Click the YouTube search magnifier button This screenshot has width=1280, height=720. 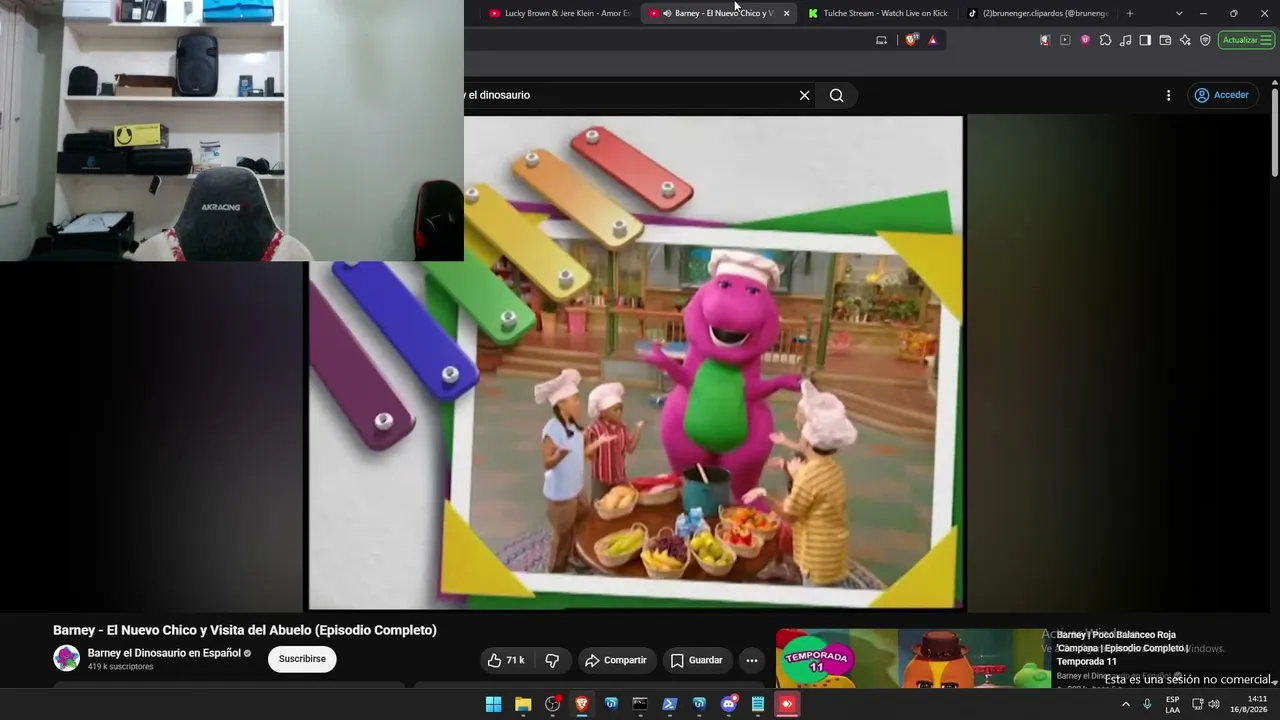tap(837, 95)
